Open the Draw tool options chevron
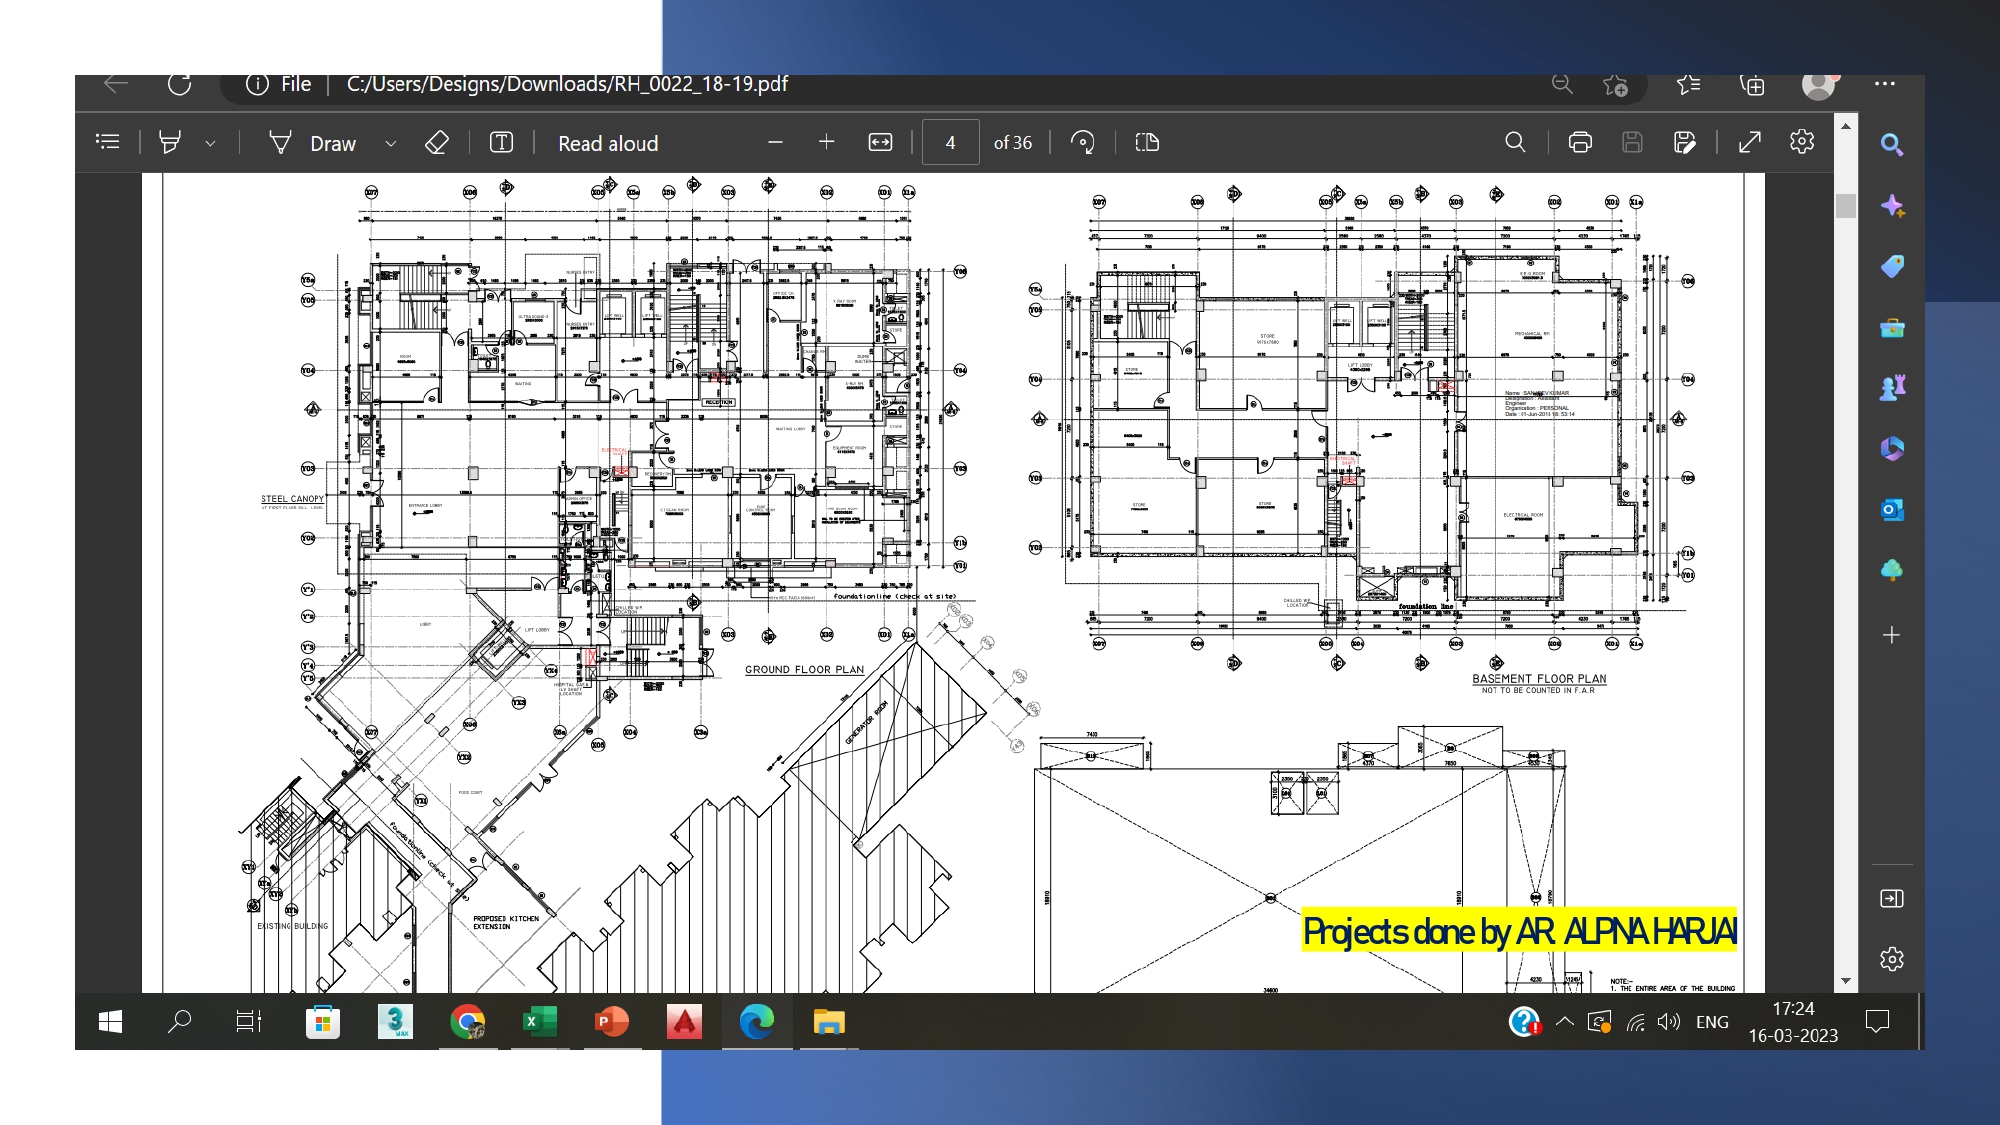Screen dimensions: 2000x1125 point(391,143)
